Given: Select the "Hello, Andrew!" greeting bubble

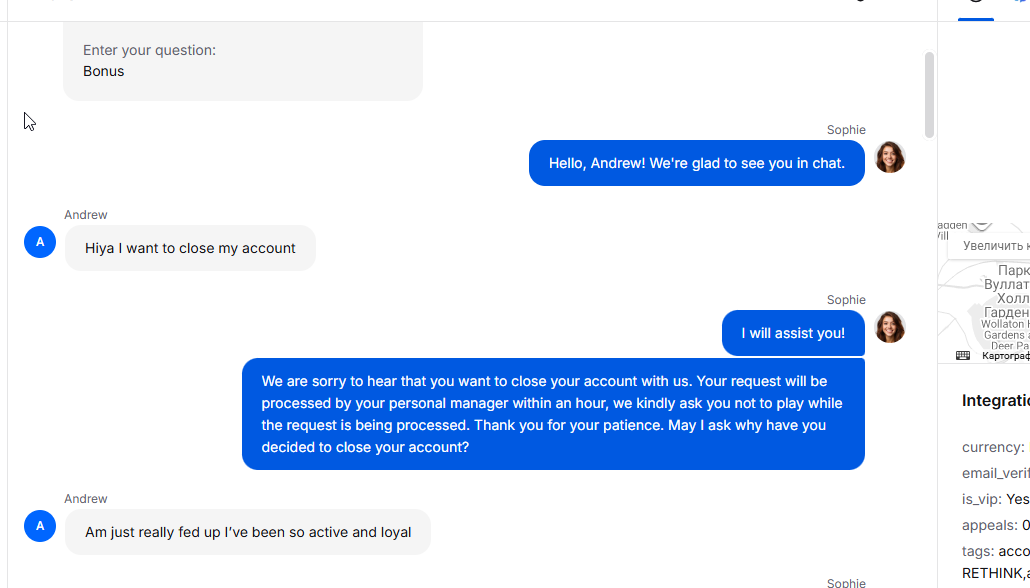Looking at the screenshot, I should pos(696,163).
